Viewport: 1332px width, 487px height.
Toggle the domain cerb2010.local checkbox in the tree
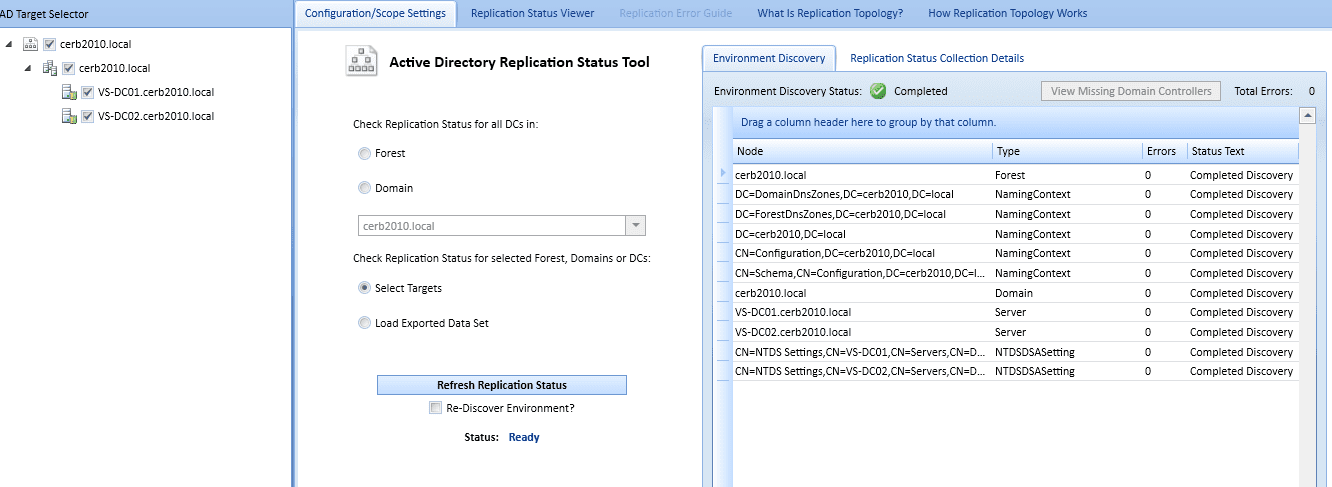point(68,68)
